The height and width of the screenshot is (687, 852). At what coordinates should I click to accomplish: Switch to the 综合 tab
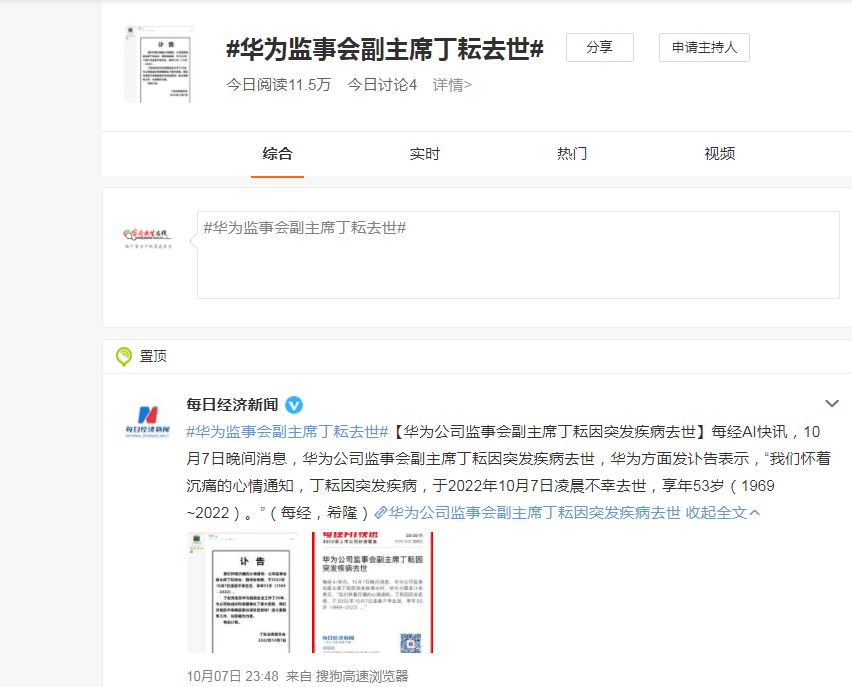[x=277, y=154]
